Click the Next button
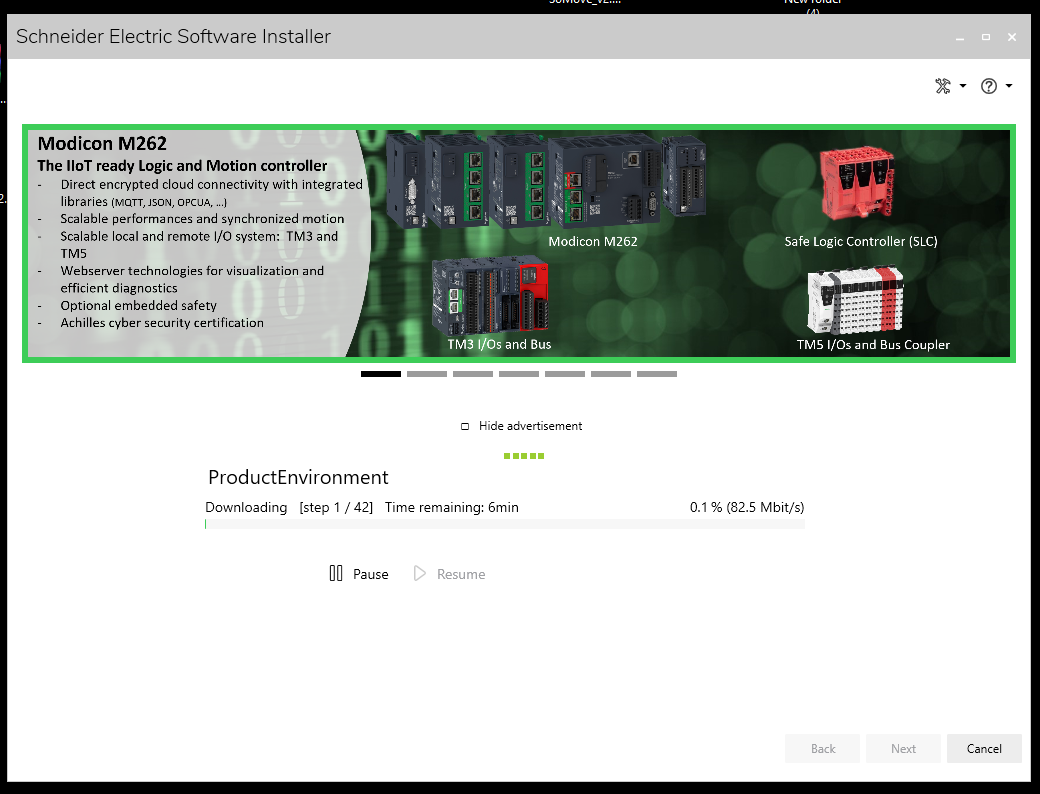The width and height of the screenshot is (1040, 794). point(903,748)
